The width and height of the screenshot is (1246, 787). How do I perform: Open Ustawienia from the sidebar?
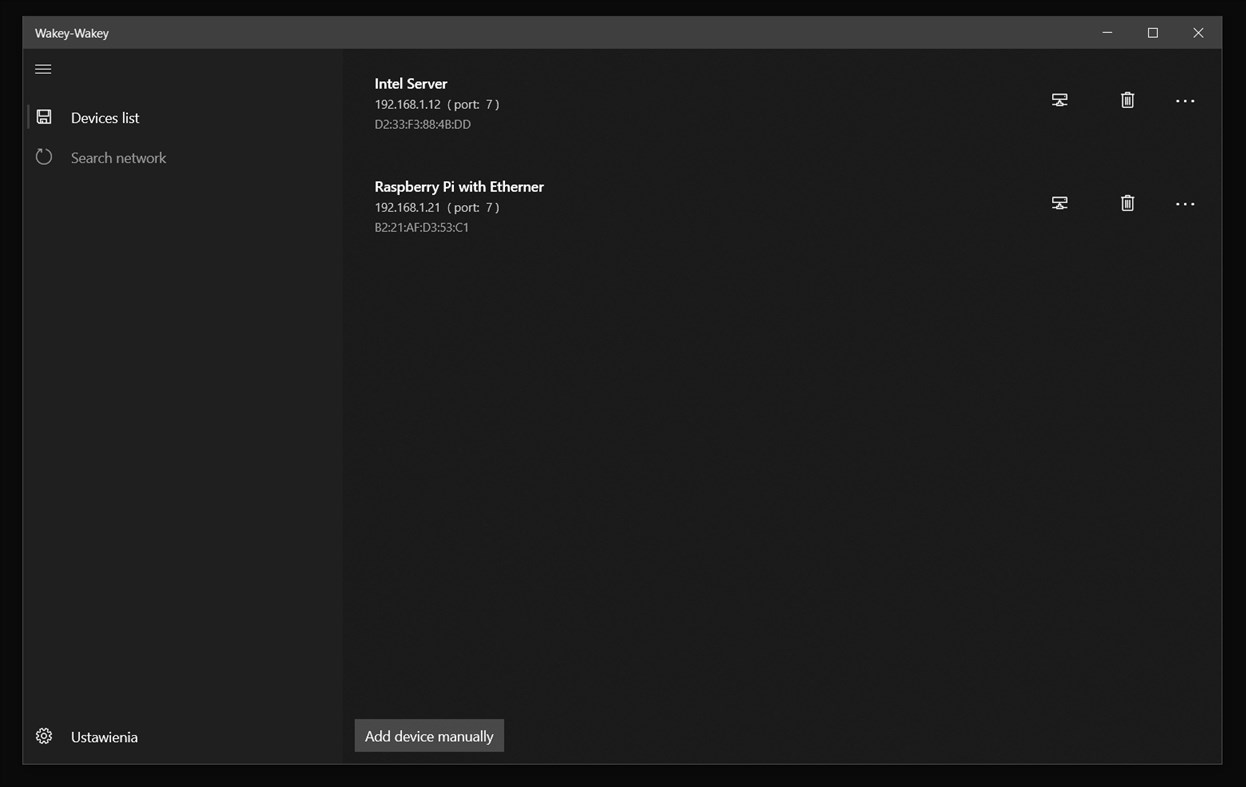click(104, 736)
